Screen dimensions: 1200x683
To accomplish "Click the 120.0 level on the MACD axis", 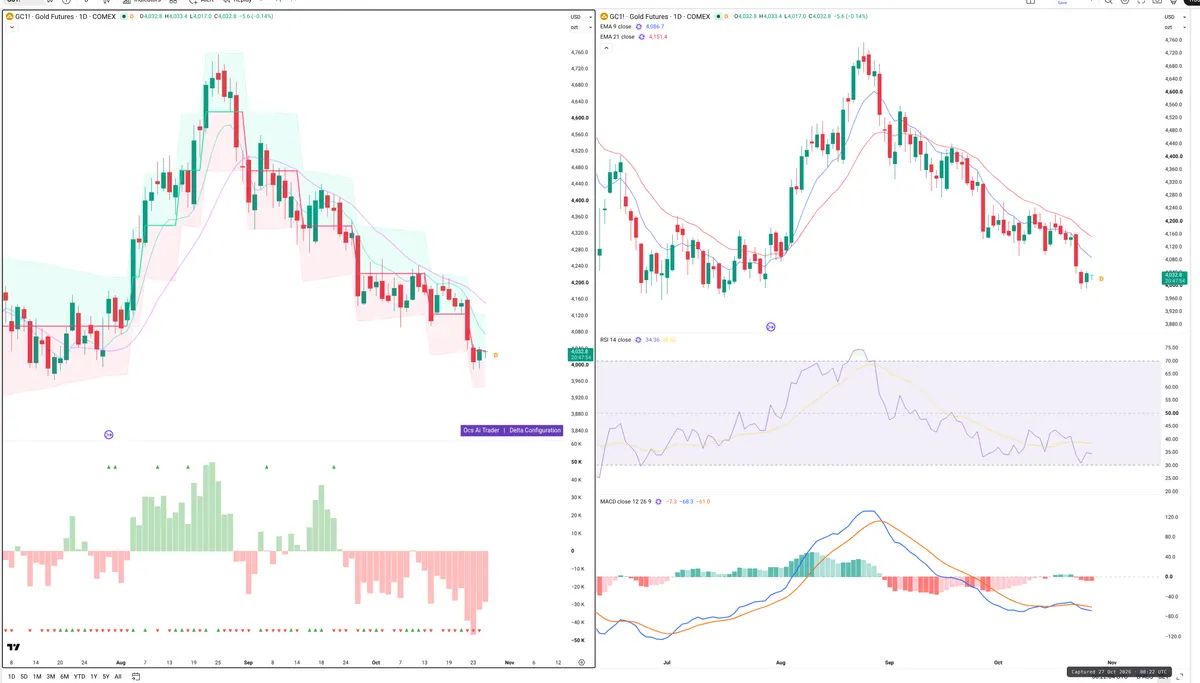I will click(1171, 518).
